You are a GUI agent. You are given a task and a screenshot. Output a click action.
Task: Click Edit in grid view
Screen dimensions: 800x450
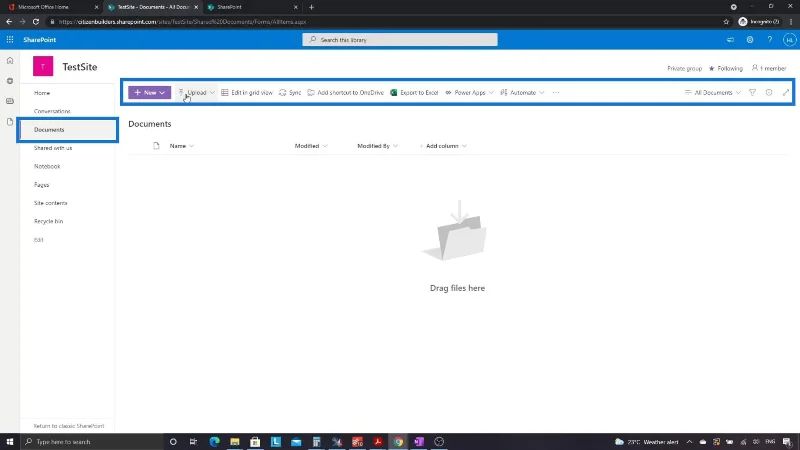tap(247, 92)
